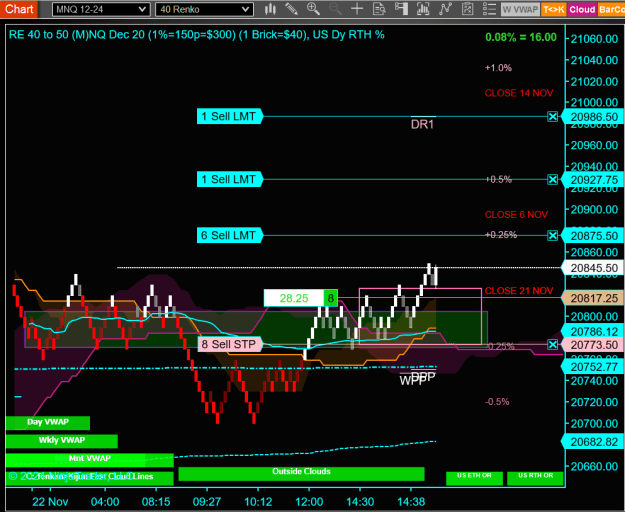625x512 pixels.
Task: Open the MNQ 12-24 instrument dropdown
Action: coord(101,9)
